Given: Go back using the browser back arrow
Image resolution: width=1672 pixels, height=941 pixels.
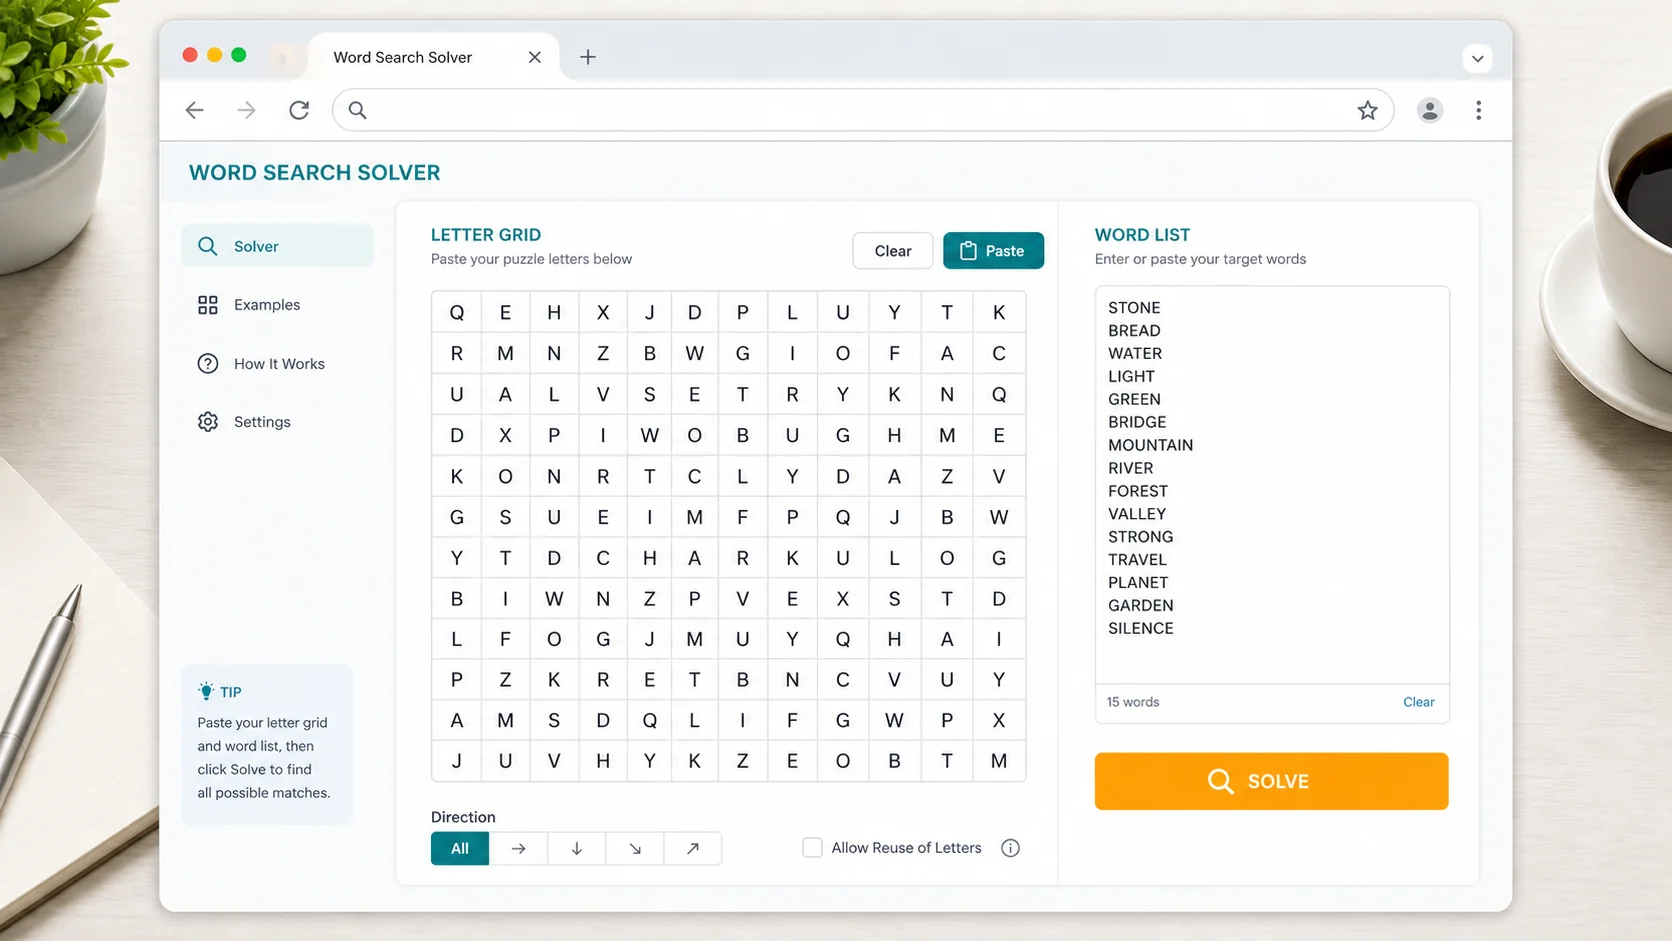Looking at the screenshot, I should coord(195,110).
